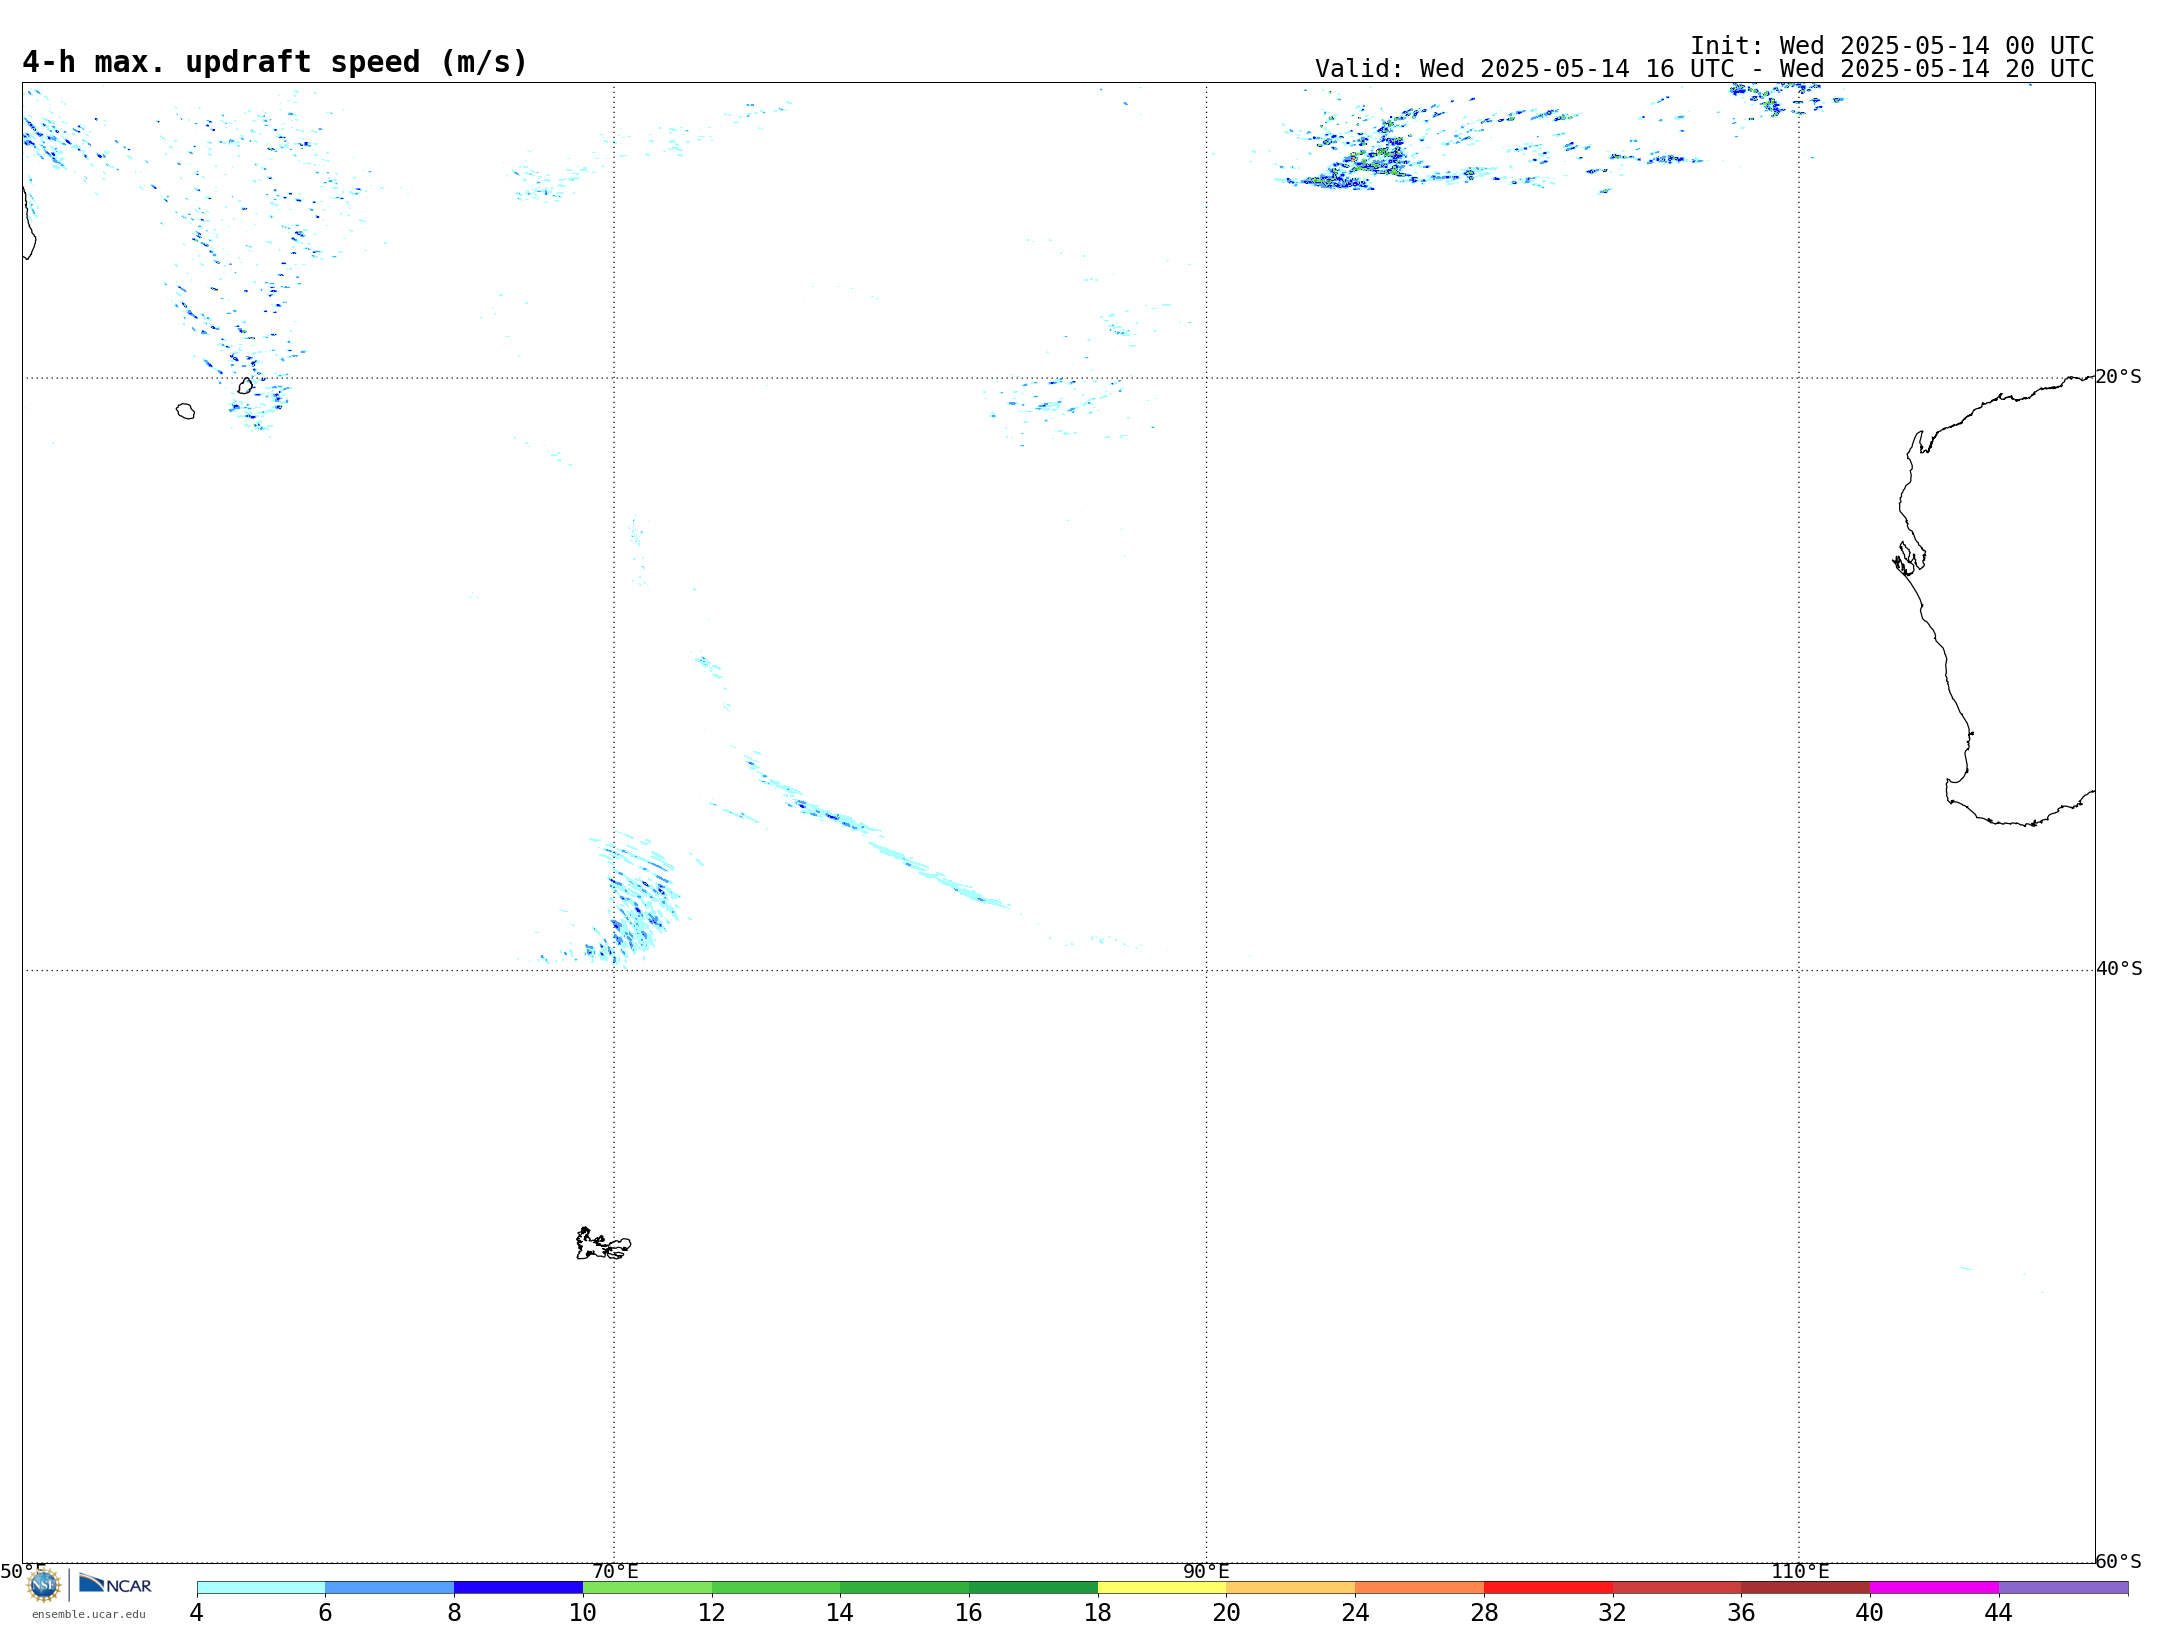Click the colorbar tick label 10

pyautogui.click(x=583, y=1613)
